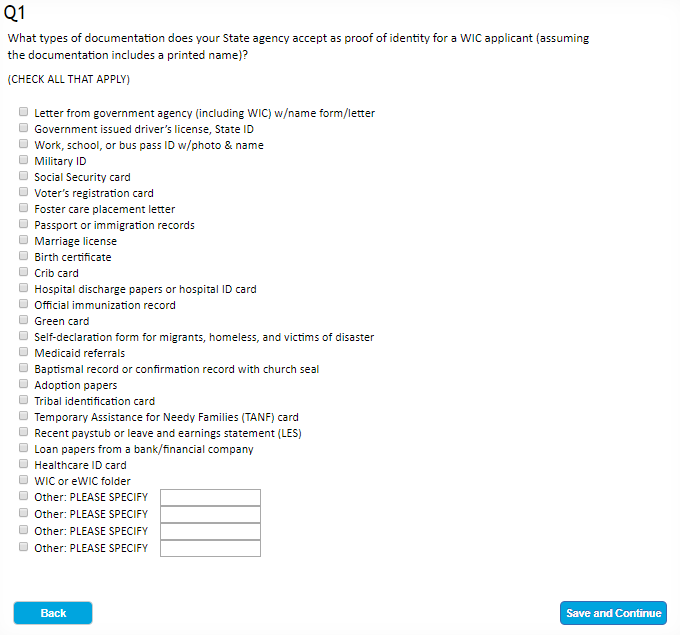The width and height of the screenshot is (680, 635).
Task: Check the Crib card option
Action: click(x=23, y=272)
